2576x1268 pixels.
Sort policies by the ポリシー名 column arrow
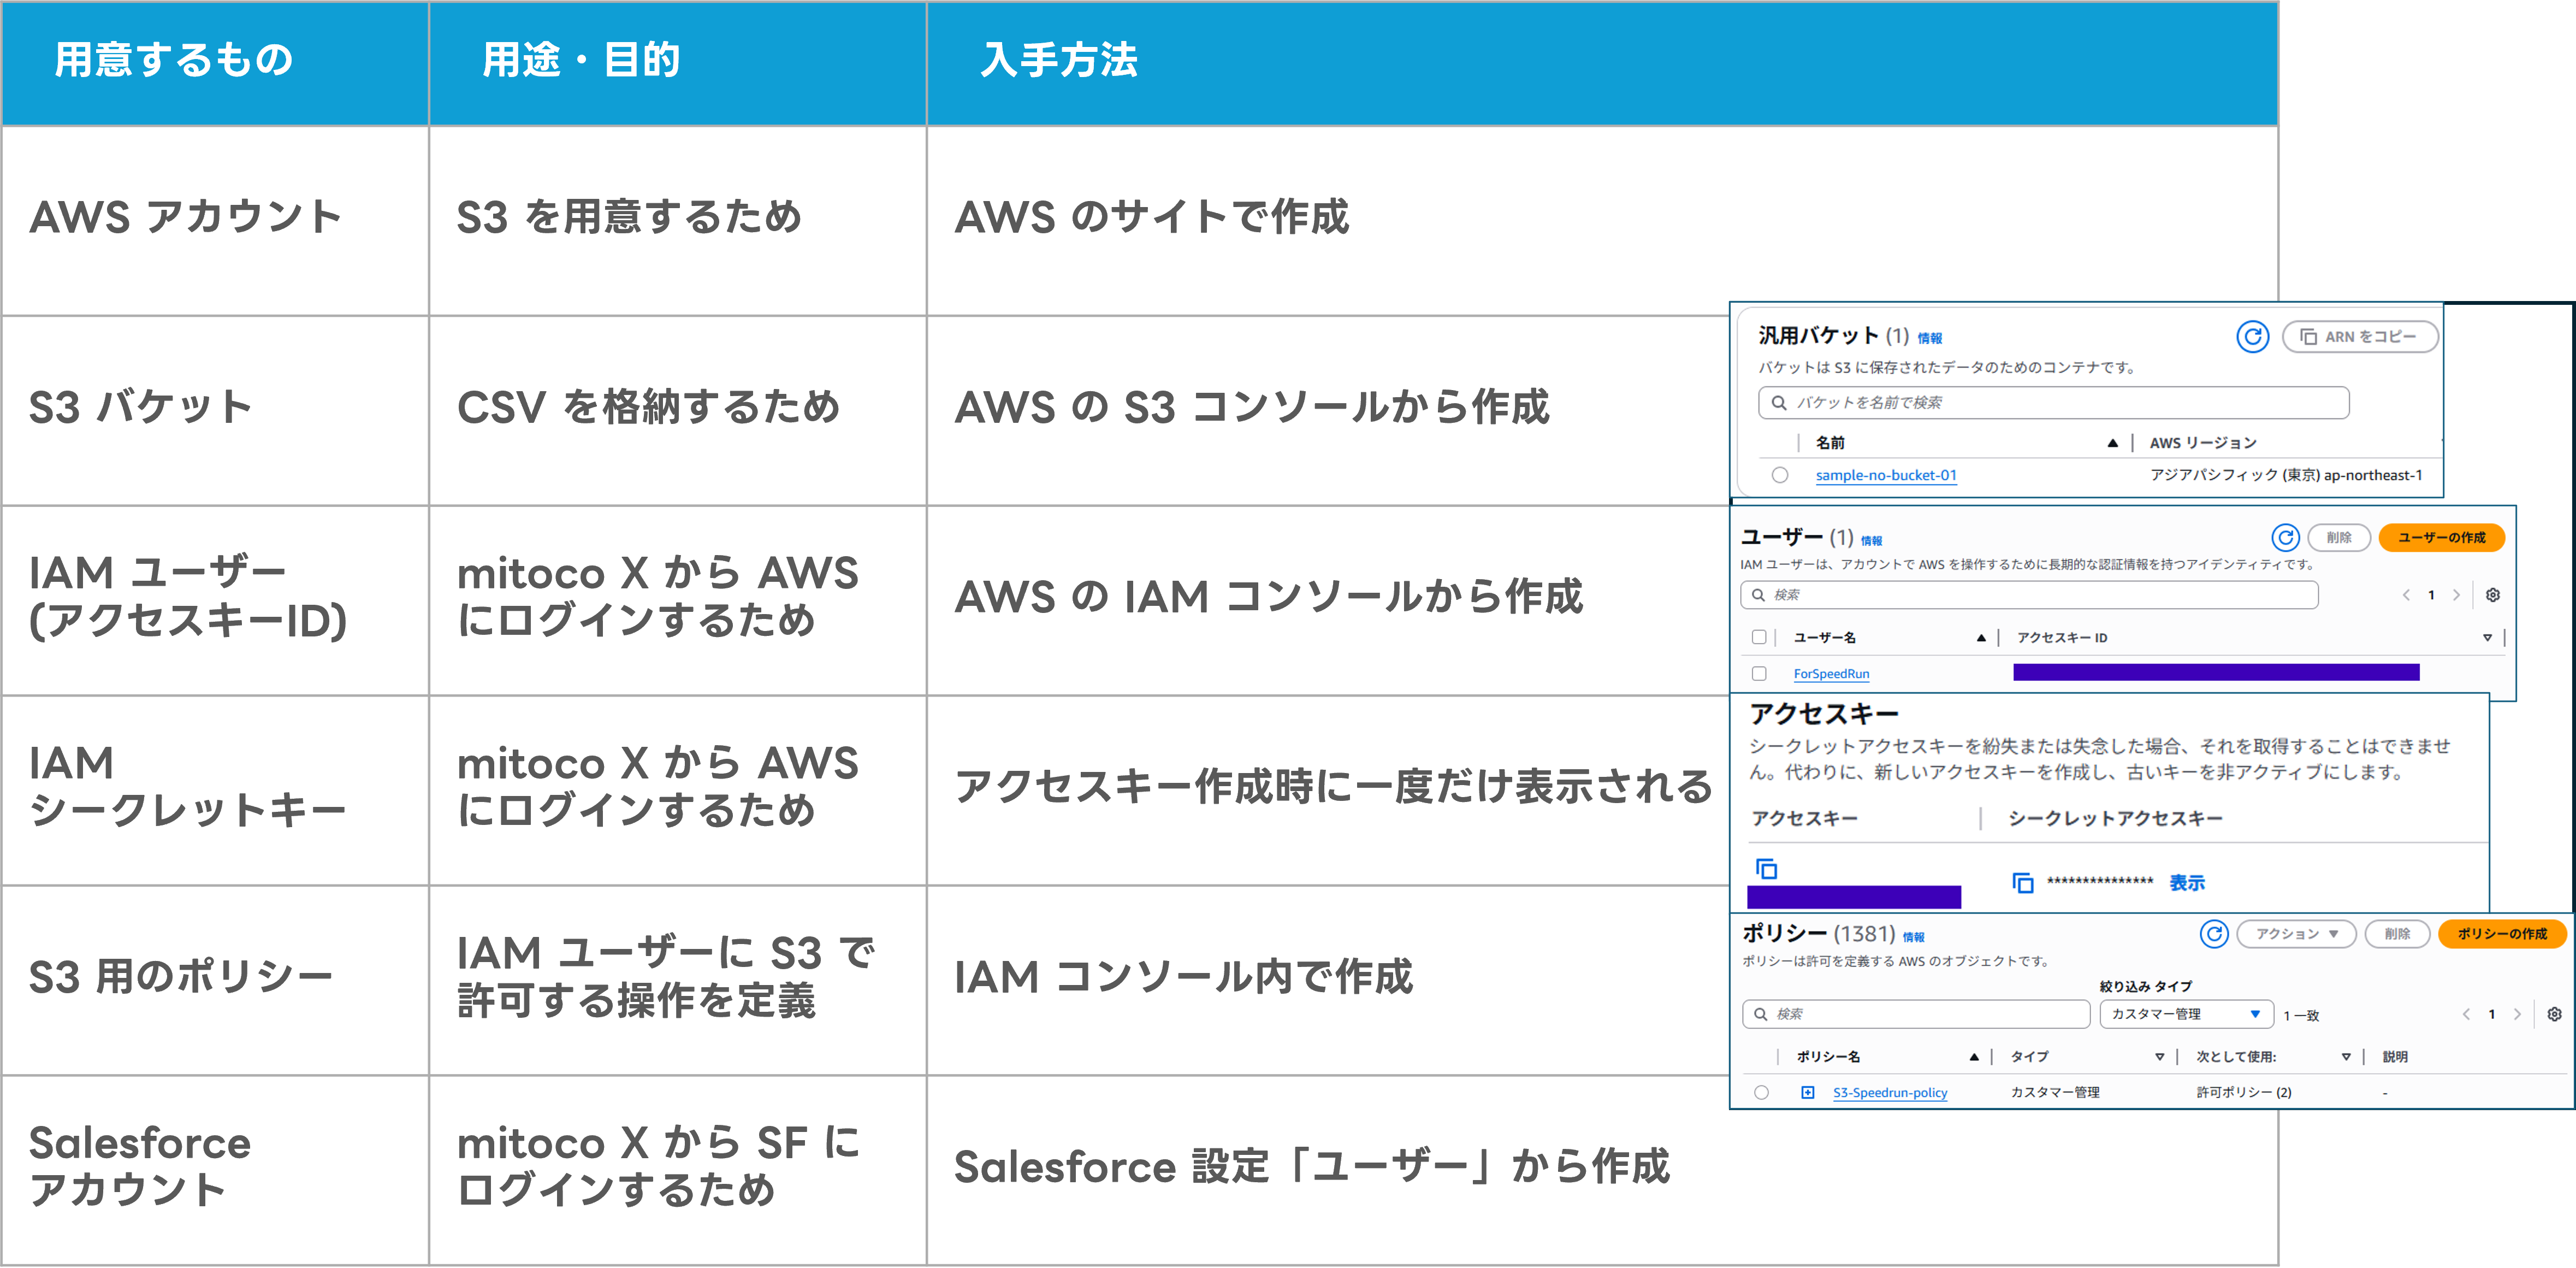pos(1973,1057)
